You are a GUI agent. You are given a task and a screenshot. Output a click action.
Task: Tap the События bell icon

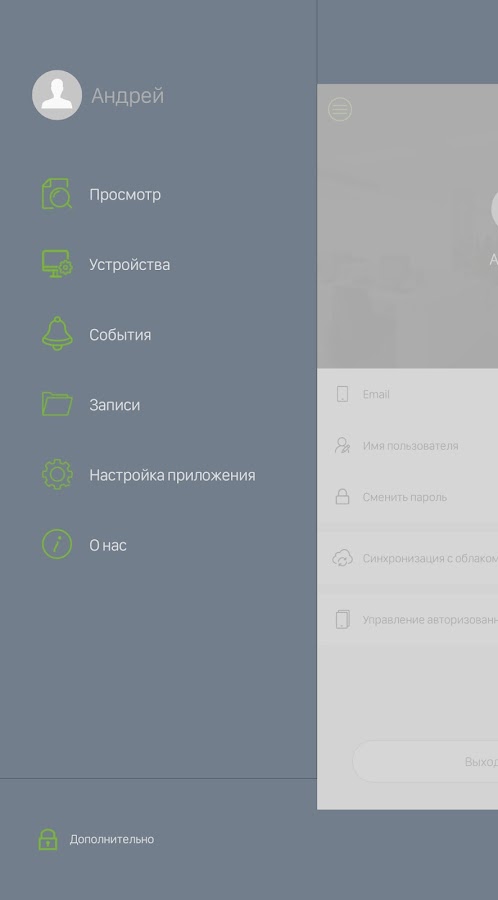click(57, 333)
